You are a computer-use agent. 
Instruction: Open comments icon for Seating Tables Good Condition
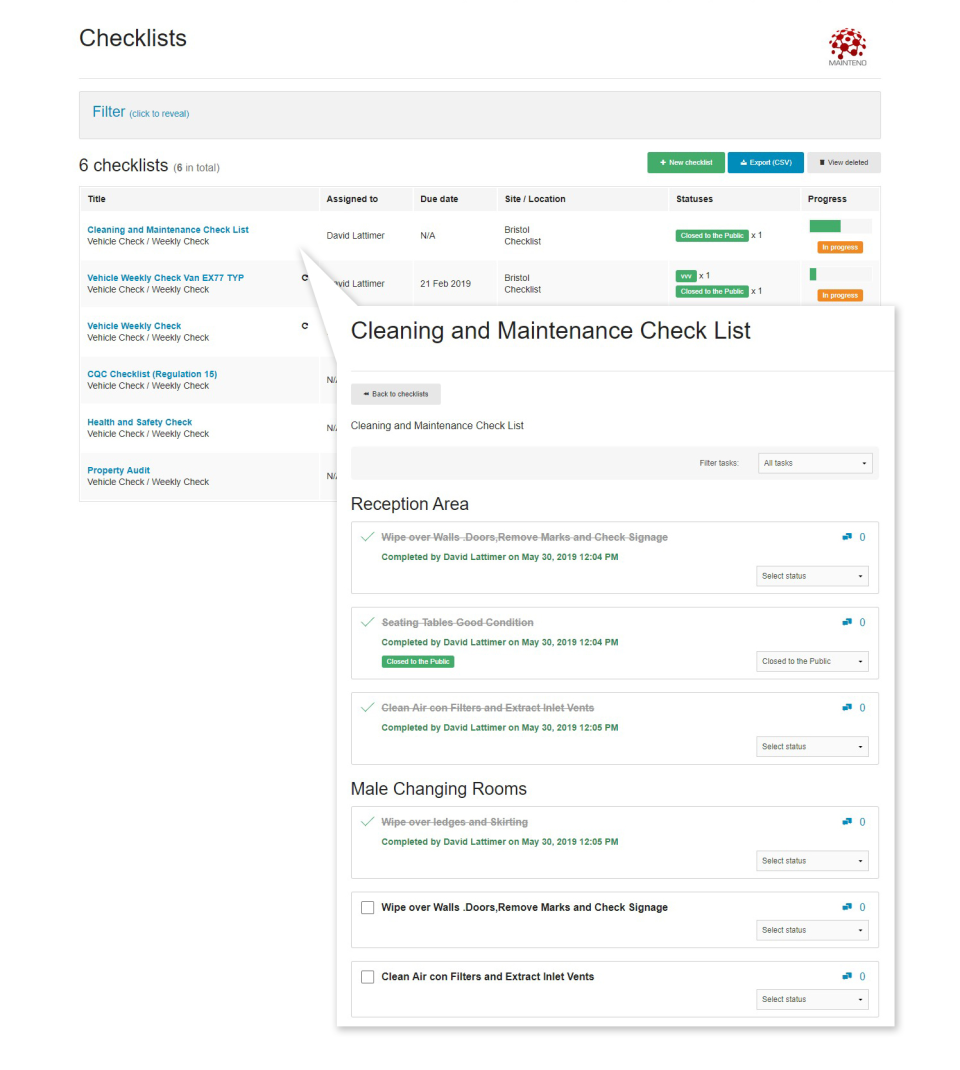click(x=847, y=622)
